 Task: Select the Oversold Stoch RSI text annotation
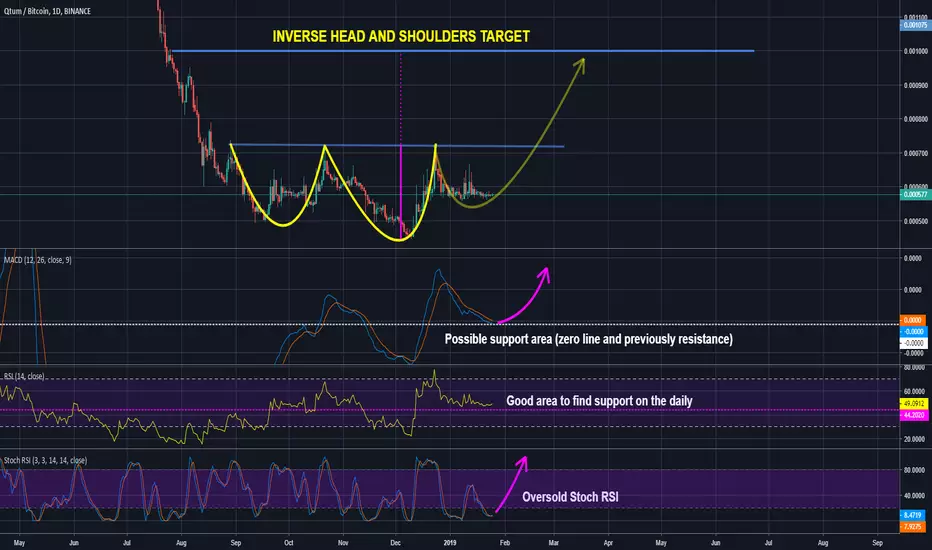[570, 497]
